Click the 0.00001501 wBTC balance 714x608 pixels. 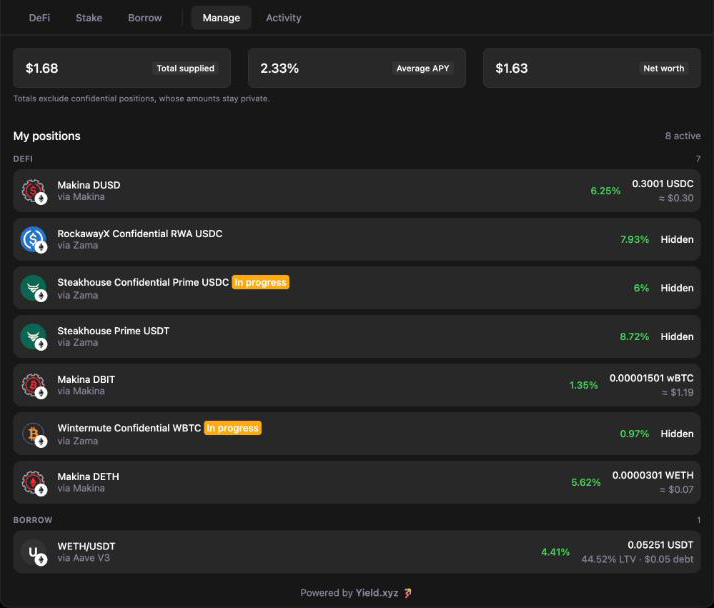coord(651,378)
